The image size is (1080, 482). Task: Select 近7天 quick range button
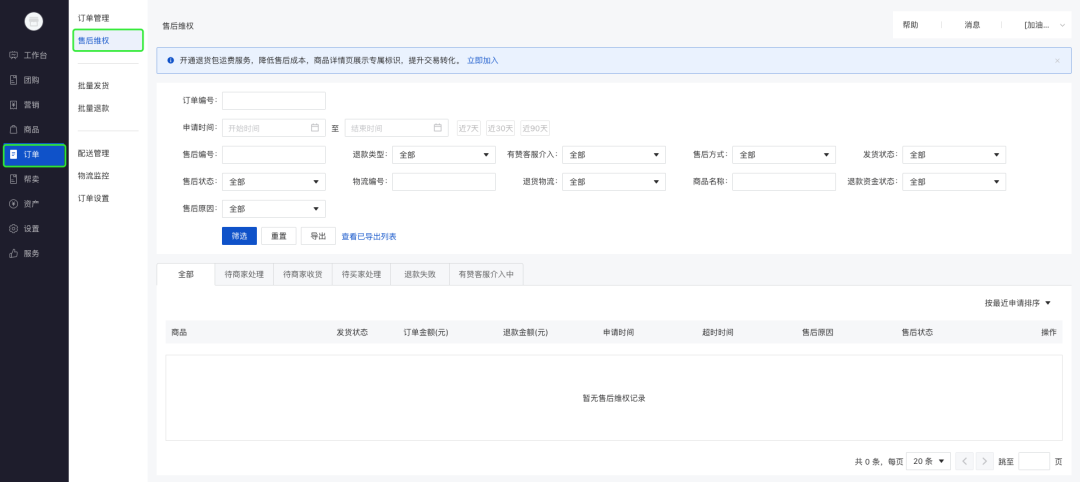[x=469, y=128]
